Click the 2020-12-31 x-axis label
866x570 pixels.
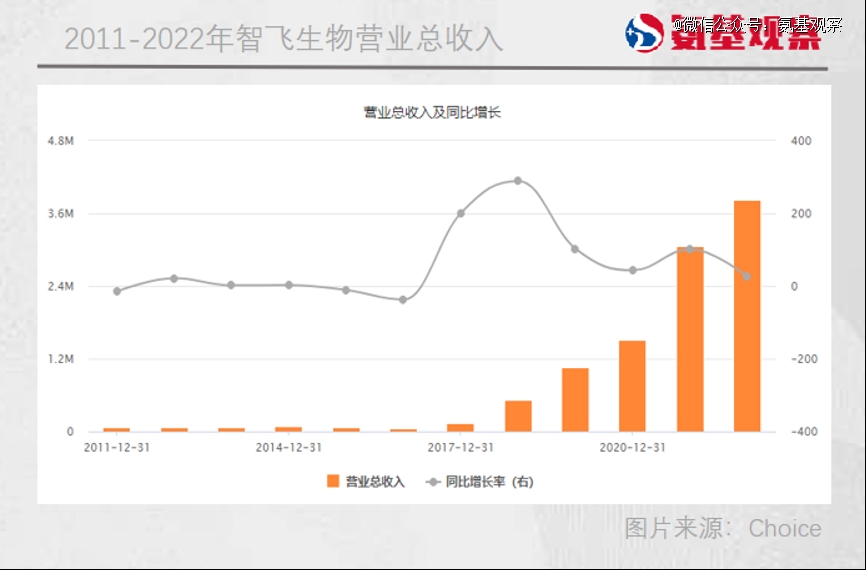coord(632,447)
